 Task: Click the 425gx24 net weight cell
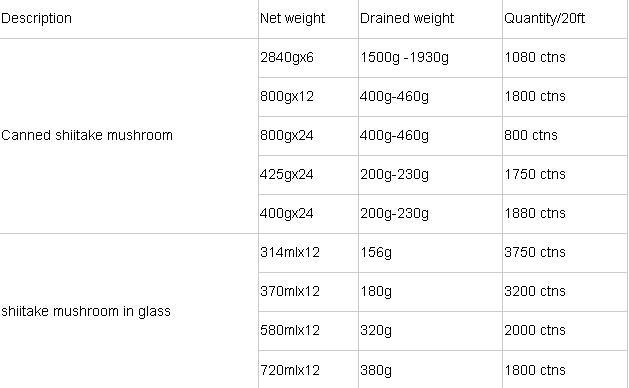[308, 175]
